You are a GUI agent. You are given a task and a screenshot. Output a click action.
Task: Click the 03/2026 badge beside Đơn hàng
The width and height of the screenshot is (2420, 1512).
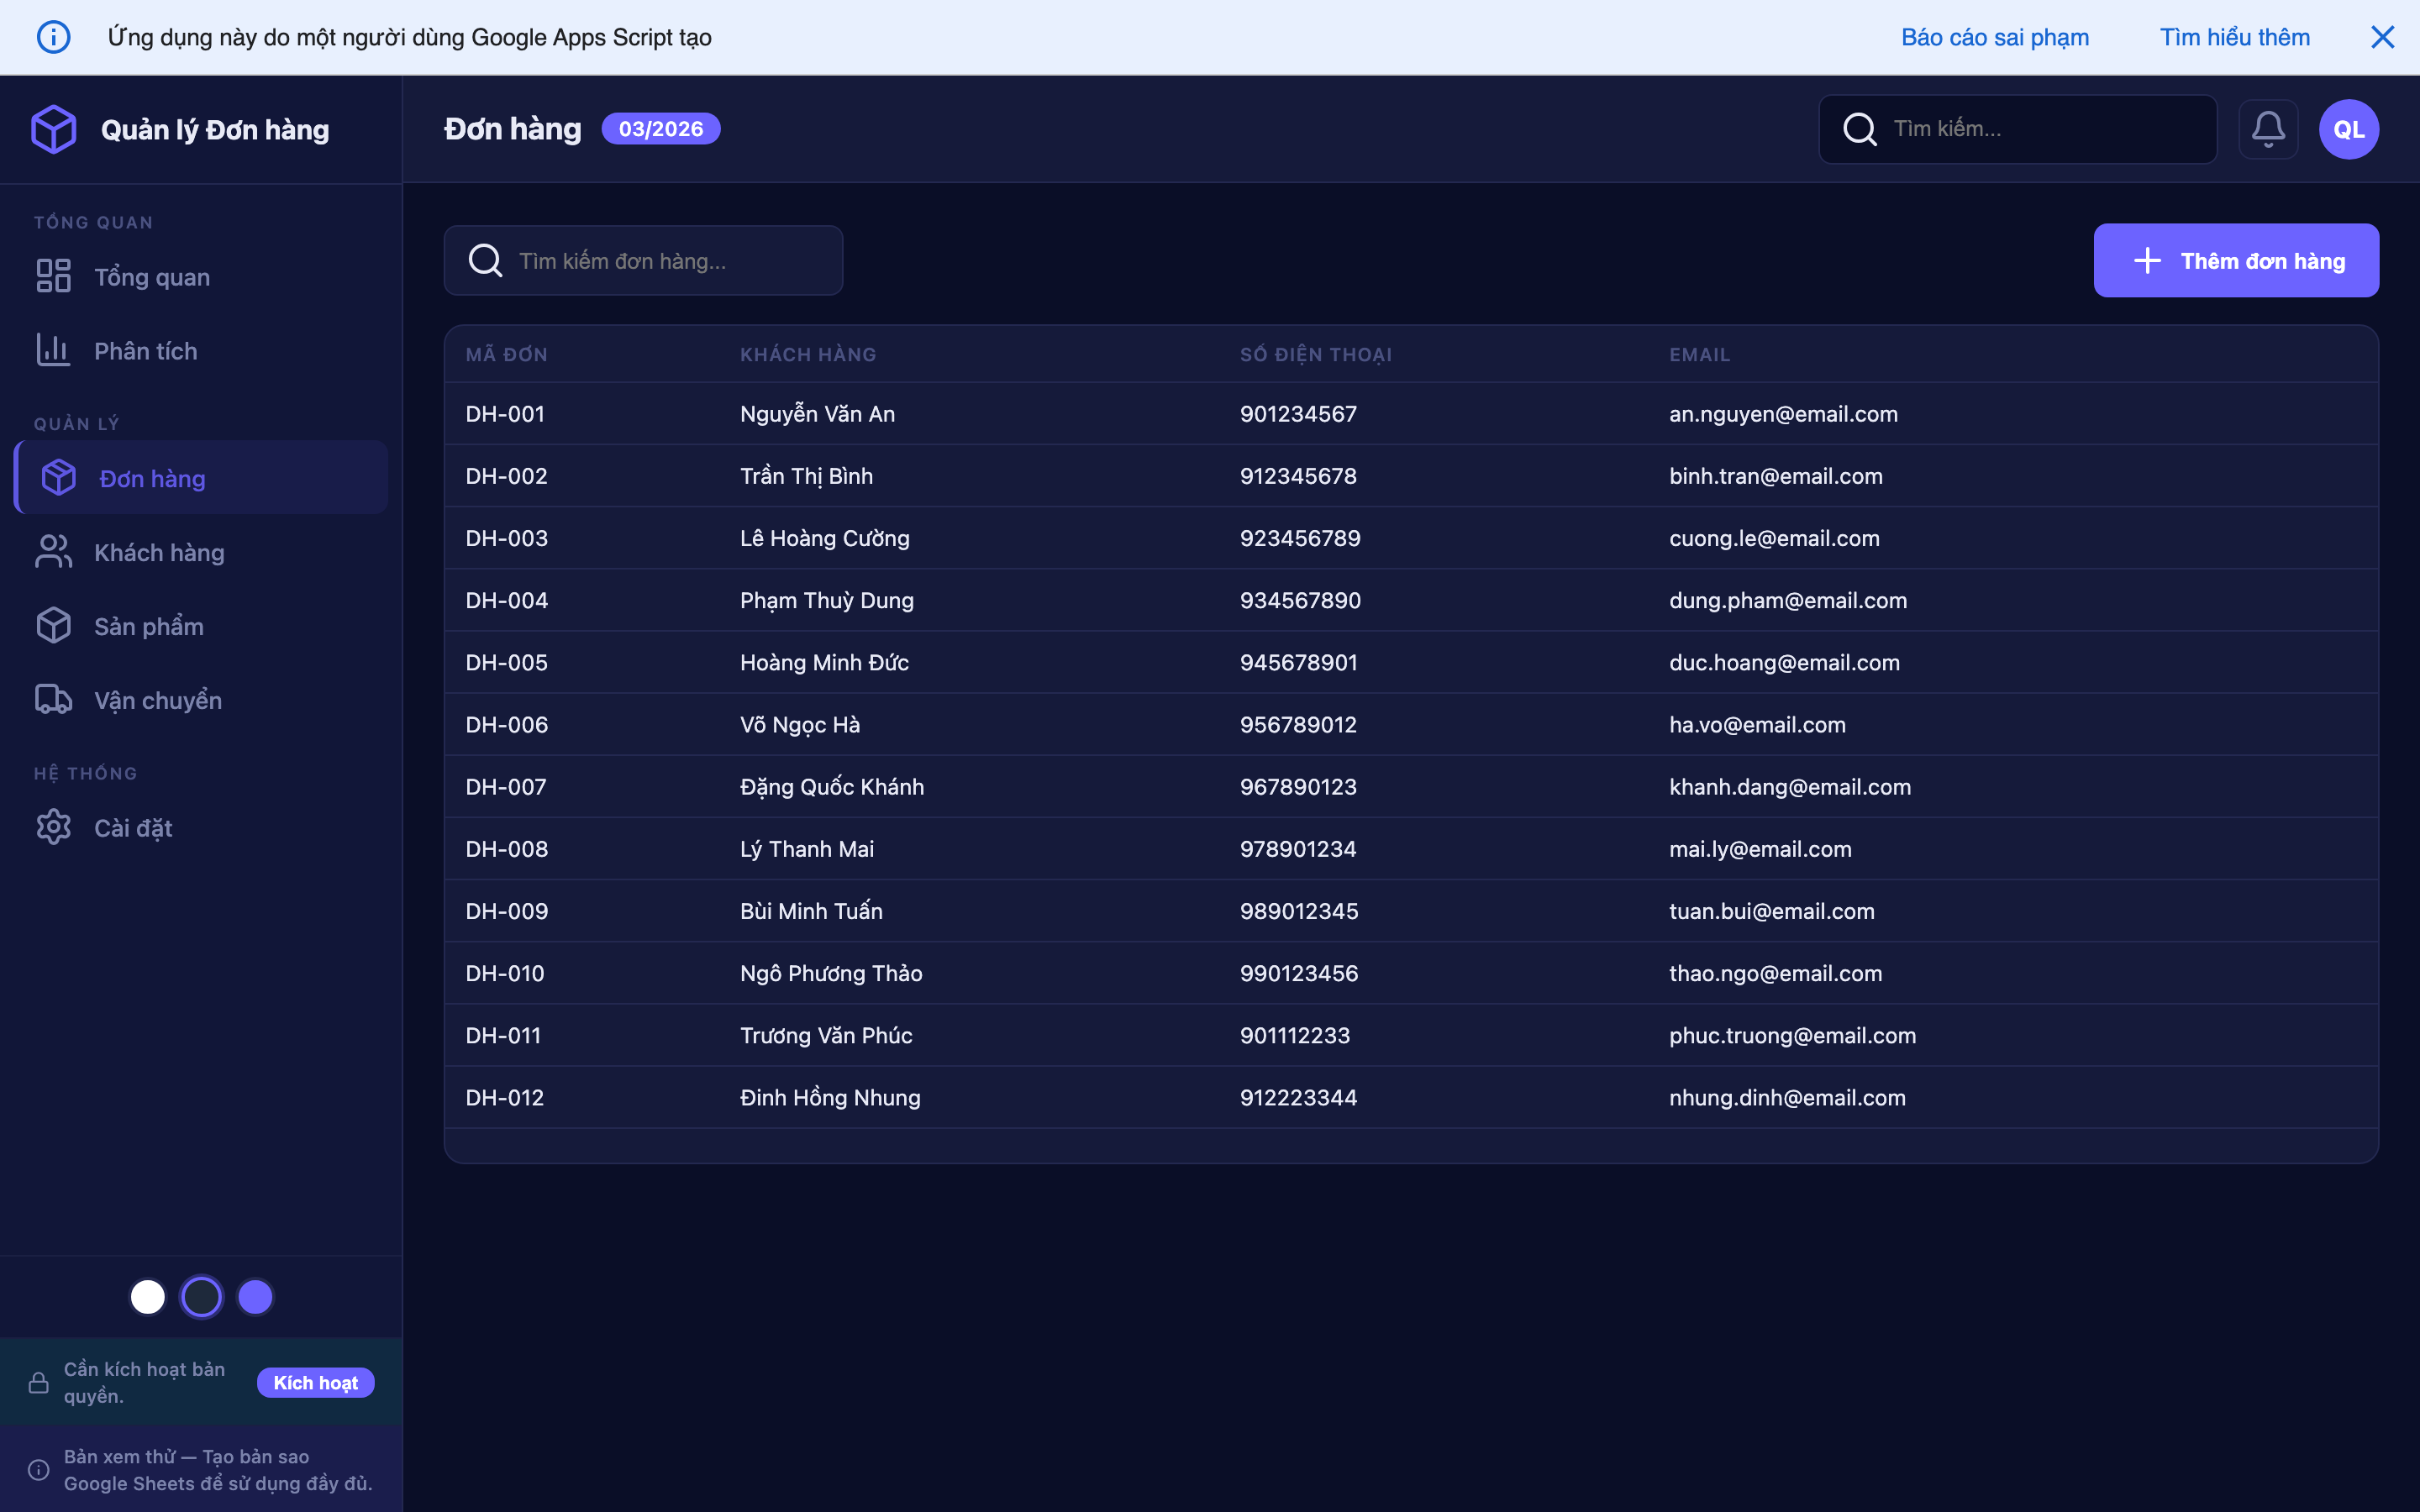point(661,128)
